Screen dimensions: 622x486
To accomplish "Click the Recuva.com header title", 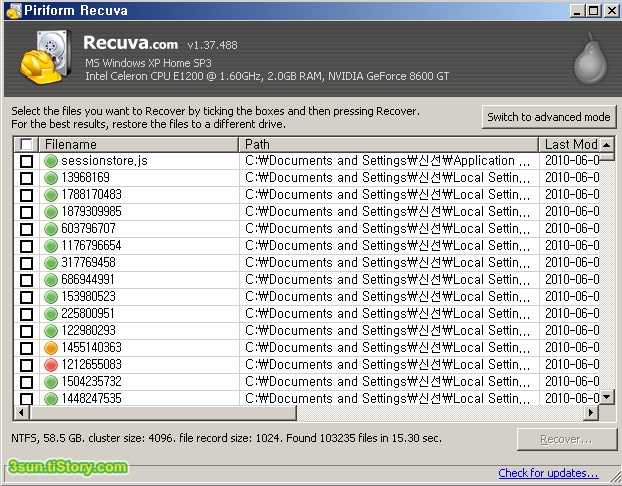I will [131, 43].
